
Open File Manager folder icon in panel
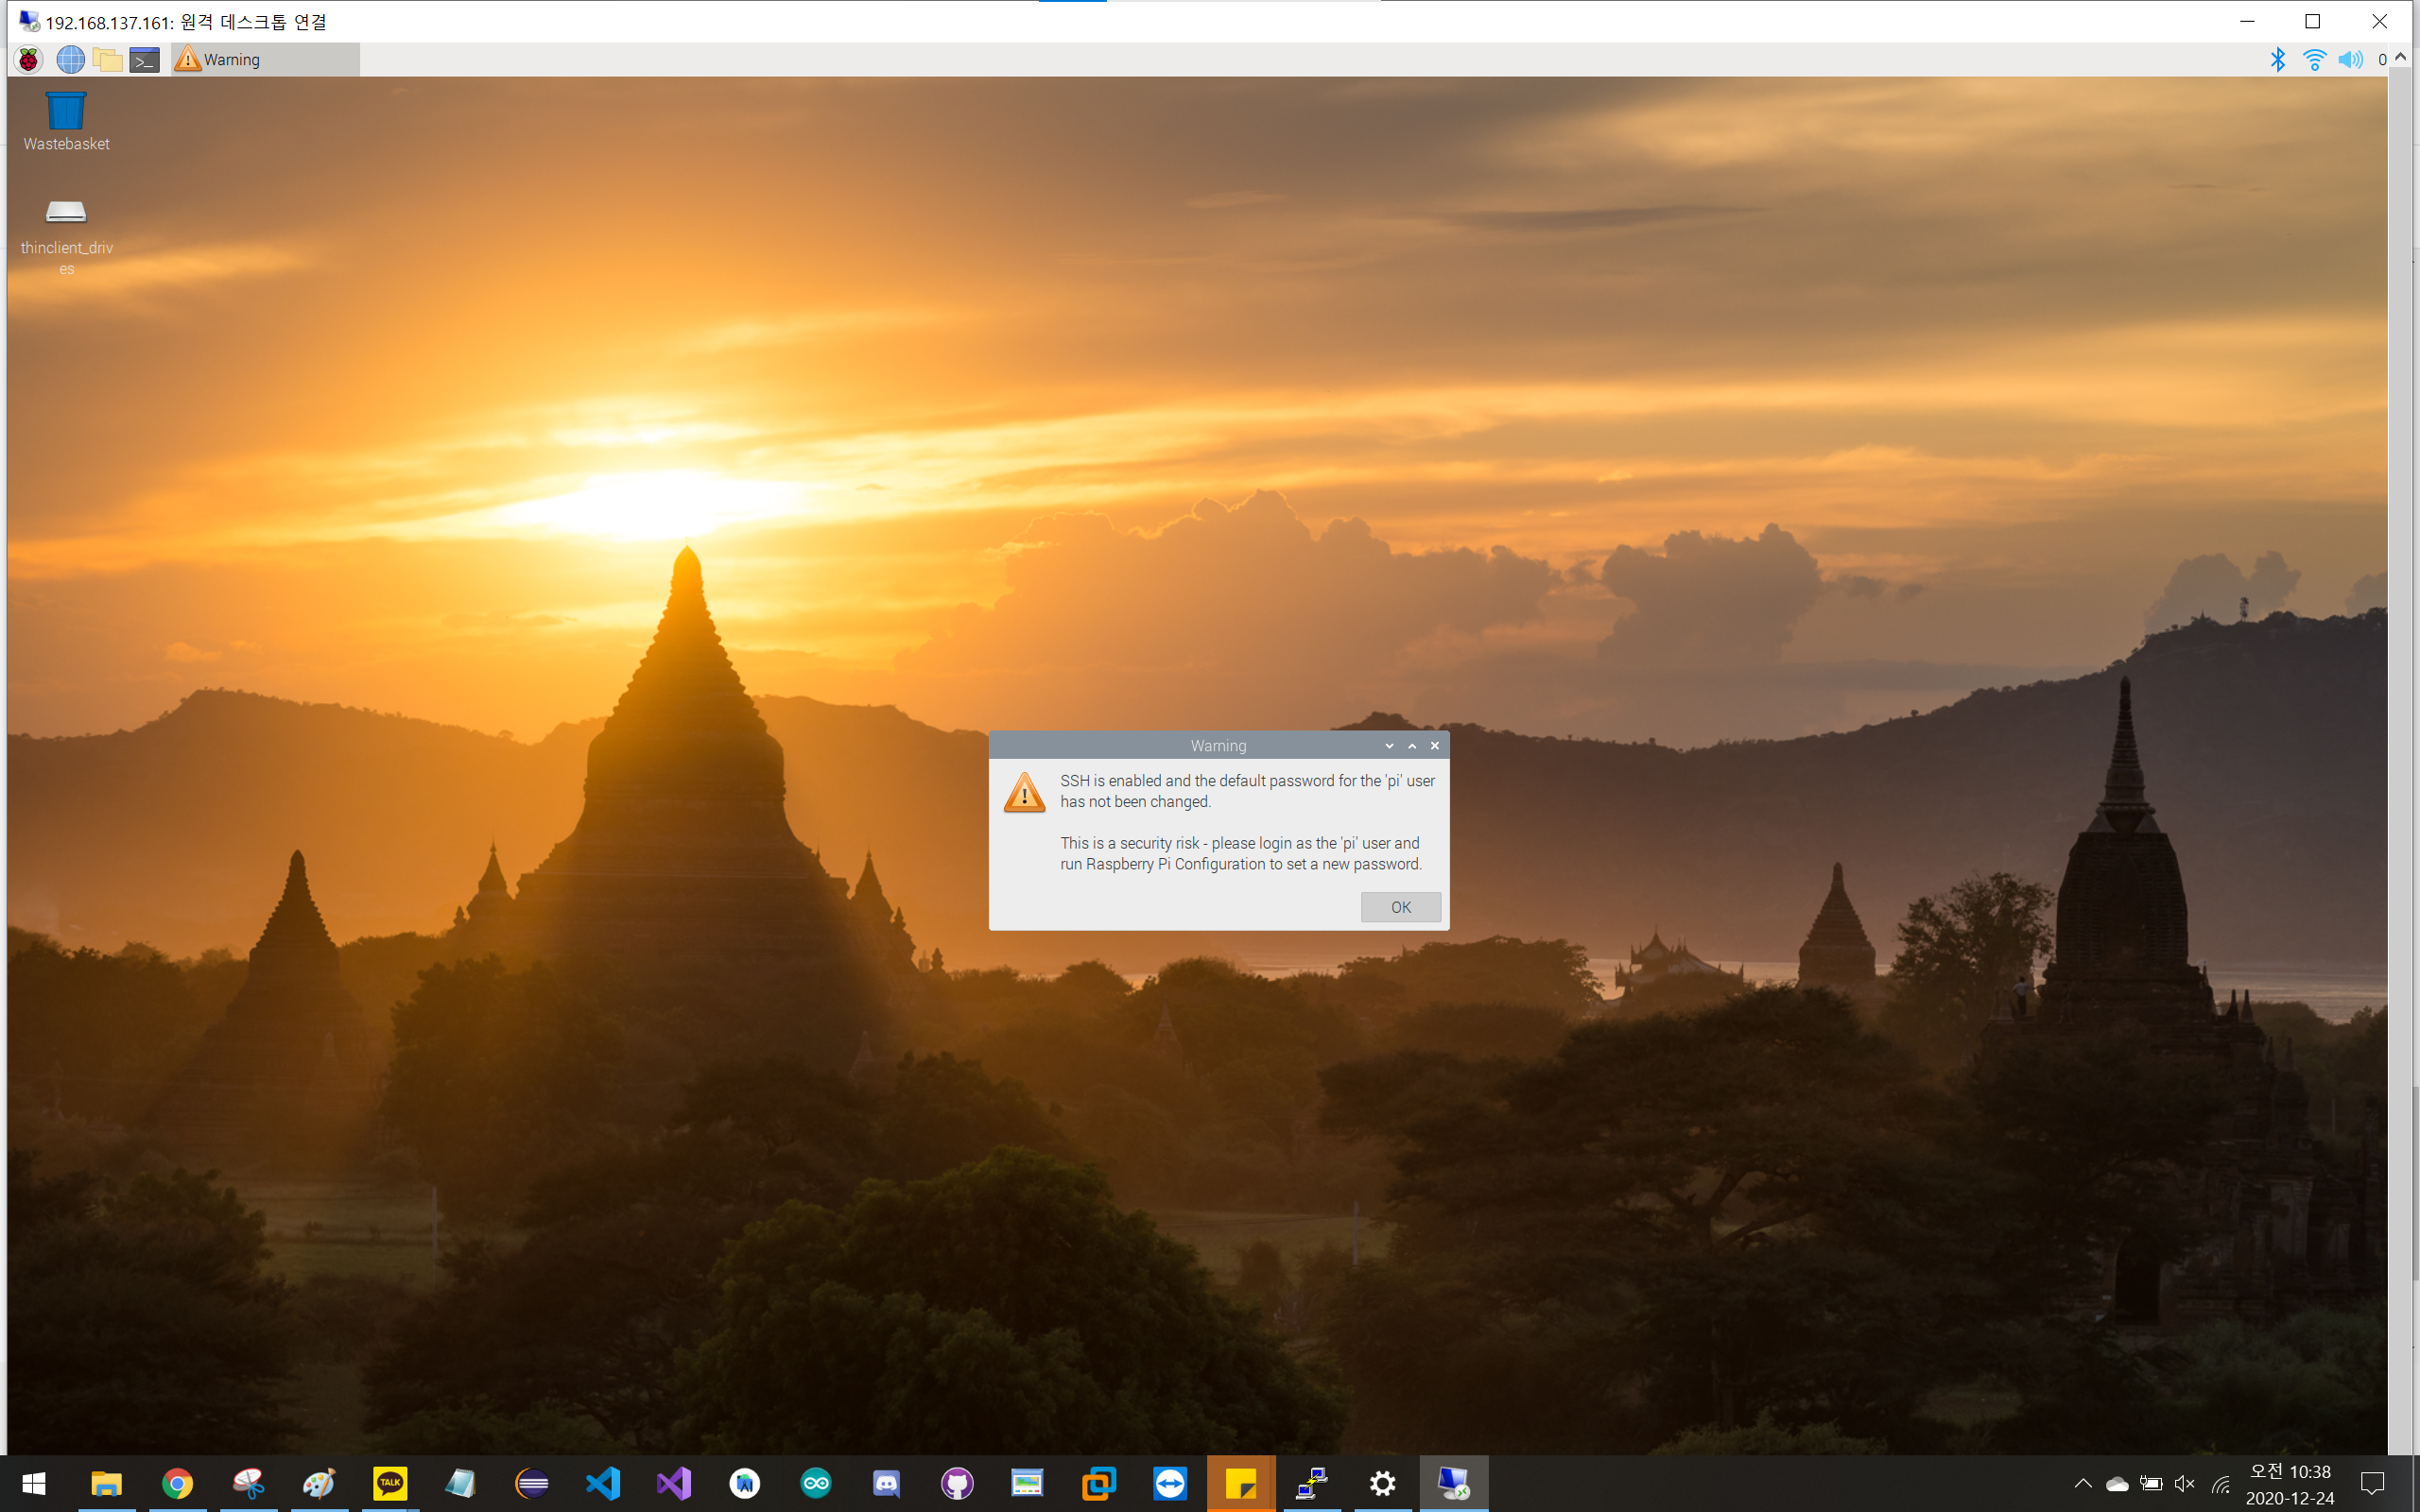pyautogui.click(x=107, y=60)
